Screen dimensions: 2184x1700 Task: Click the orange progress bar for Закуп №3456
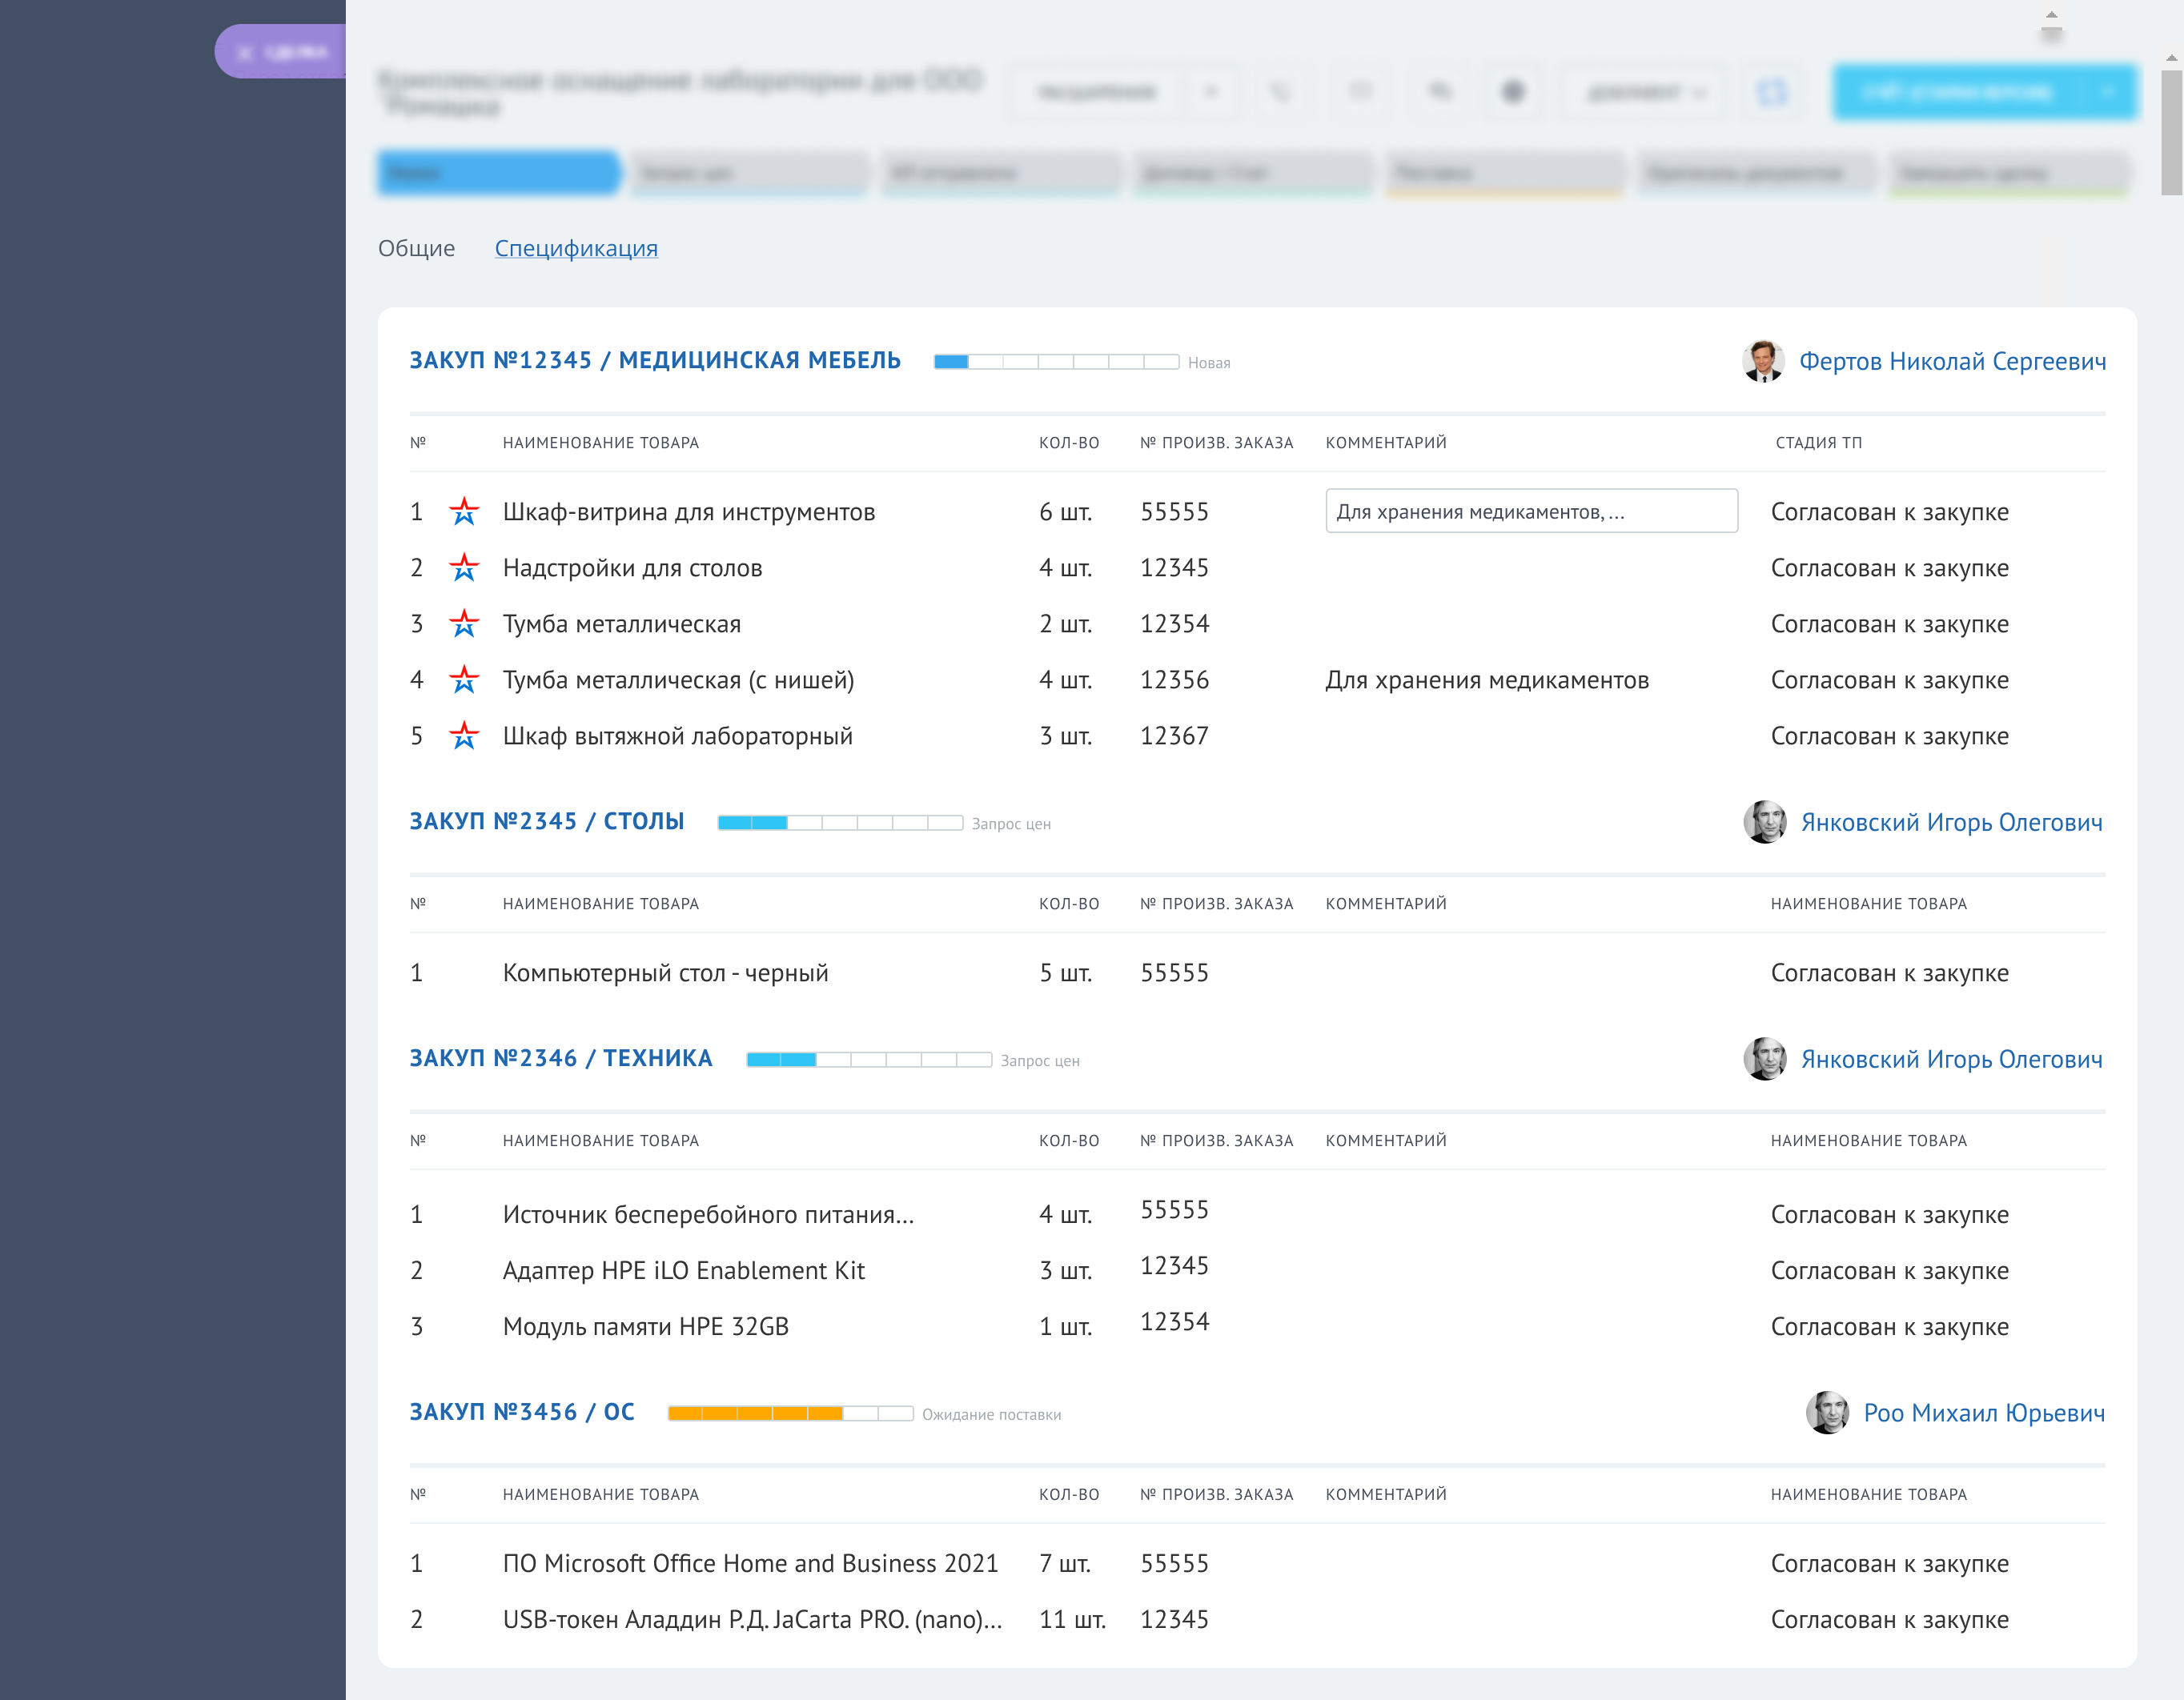(790, 1413)
